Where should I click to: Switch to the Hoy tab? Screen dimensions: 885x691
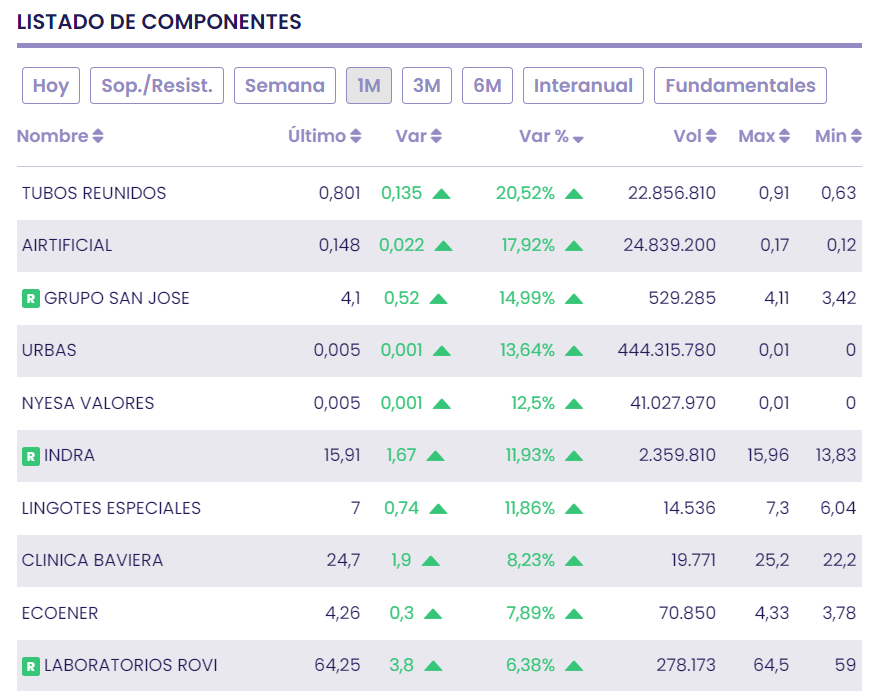click(x=50, y=86)
